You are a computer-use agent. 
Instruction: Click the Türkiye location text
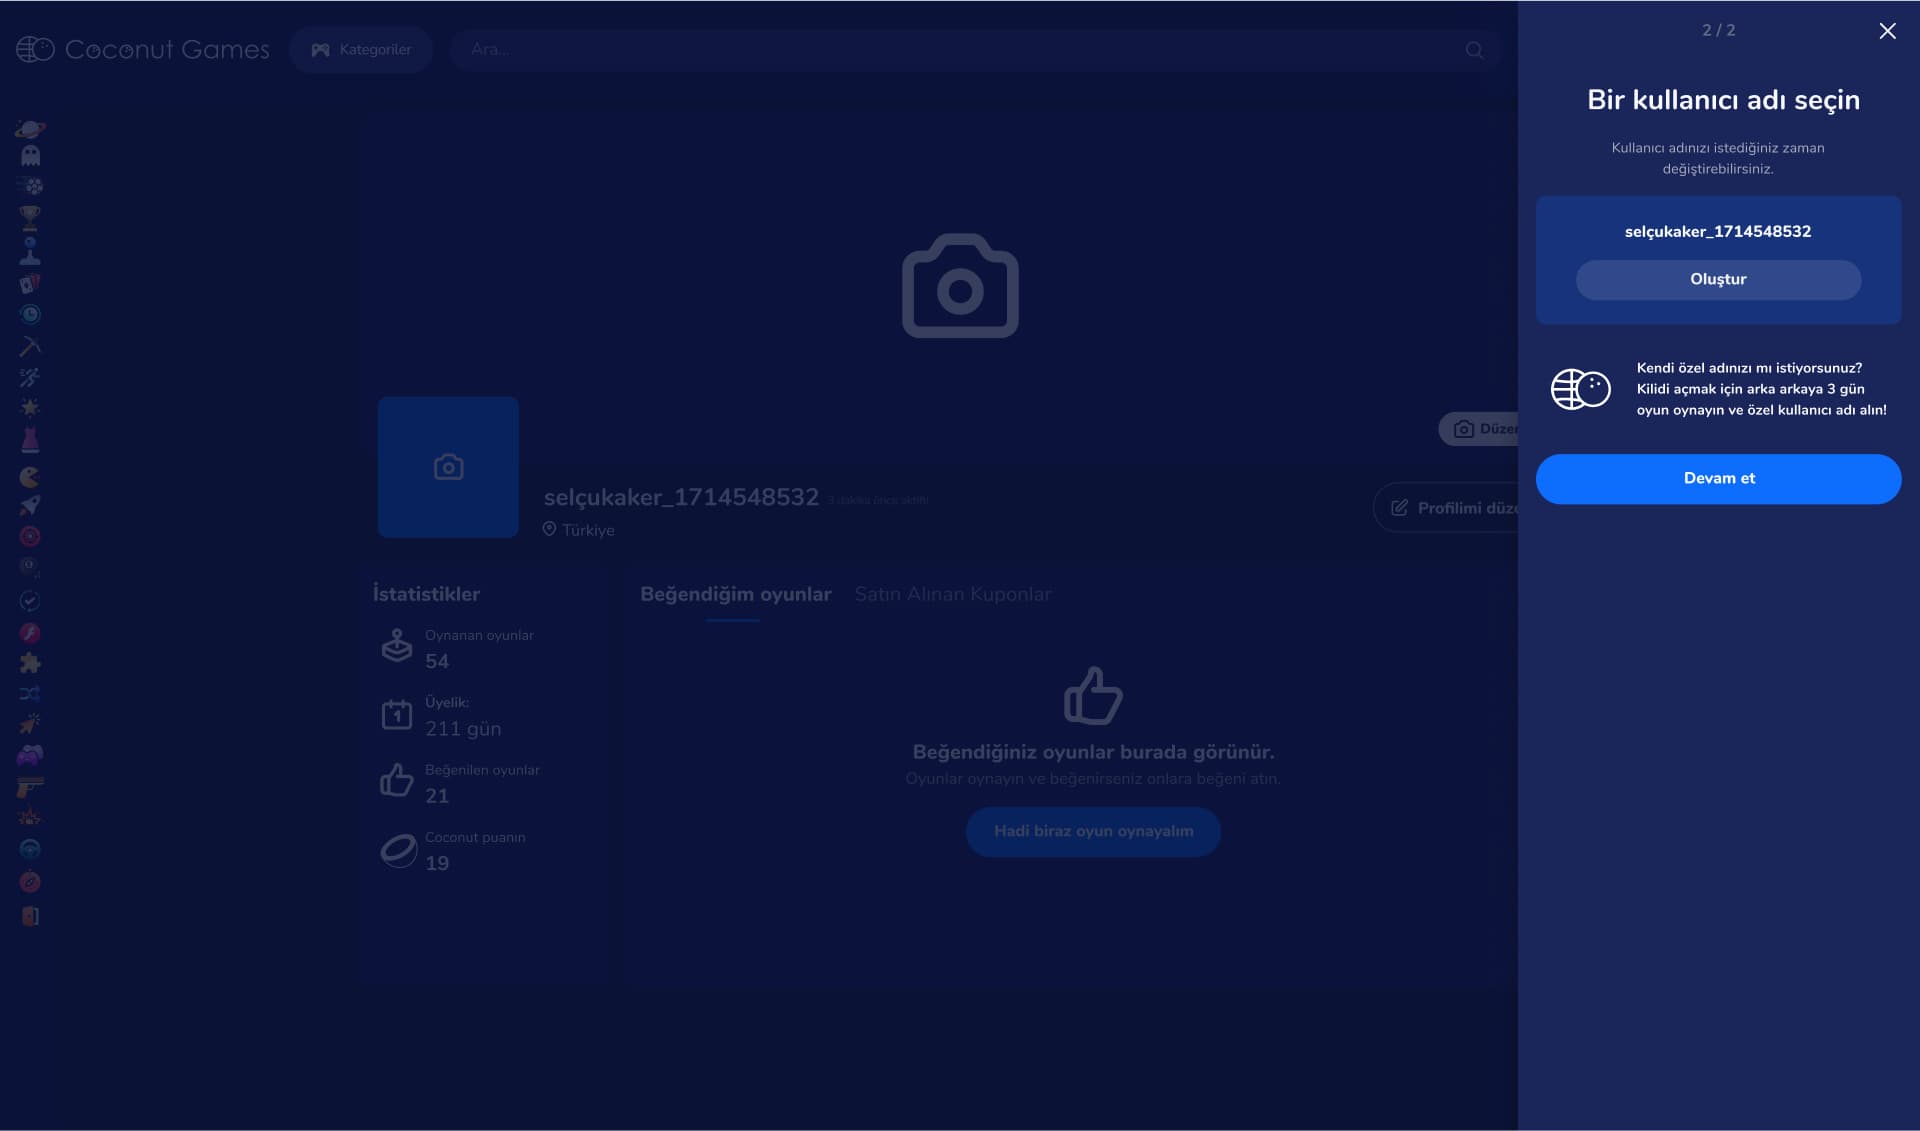[588, 531]
